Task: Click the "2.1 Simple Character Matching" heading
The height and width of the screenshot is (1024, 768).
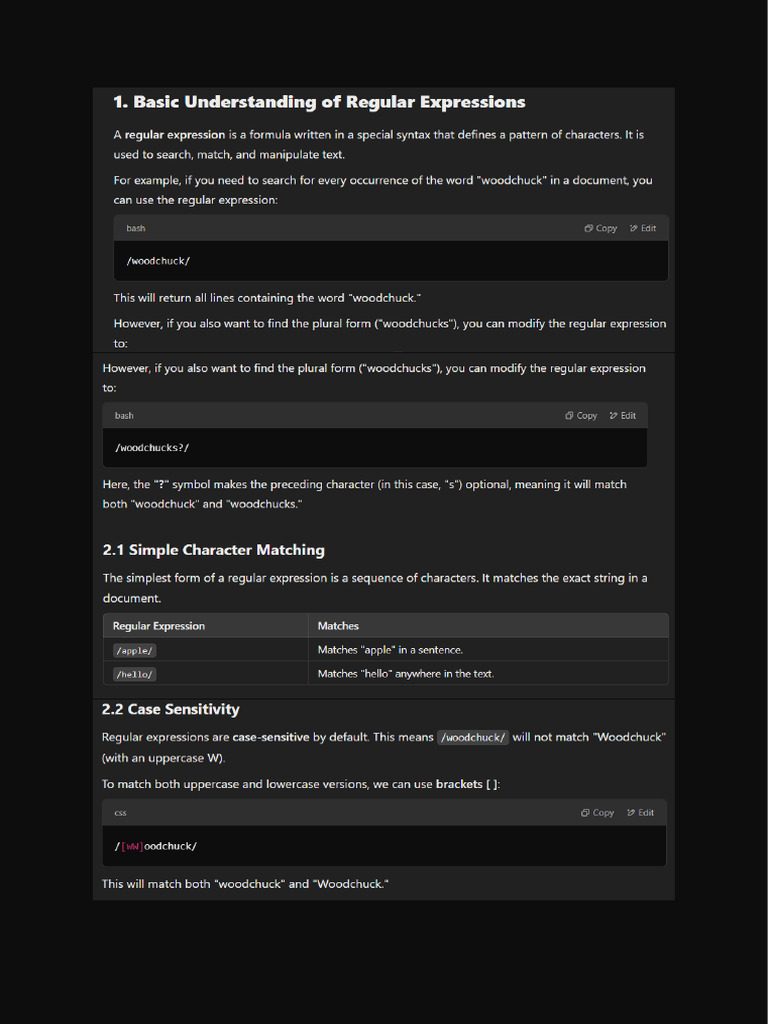Action: pyautogui.click(x=213, y=550)
